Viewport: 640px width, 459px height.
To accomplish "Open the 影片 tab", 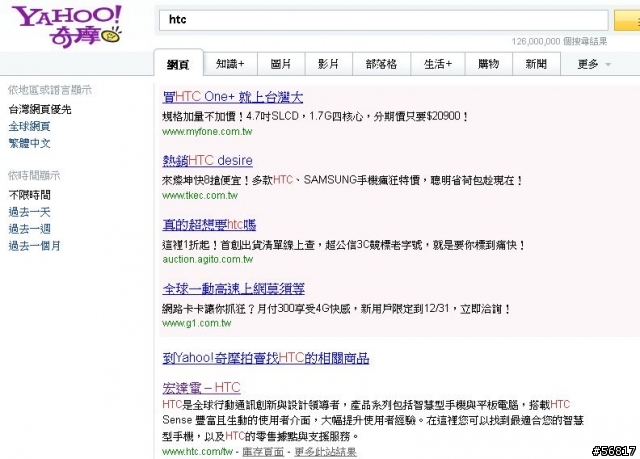I will click(x=329, y=64).
